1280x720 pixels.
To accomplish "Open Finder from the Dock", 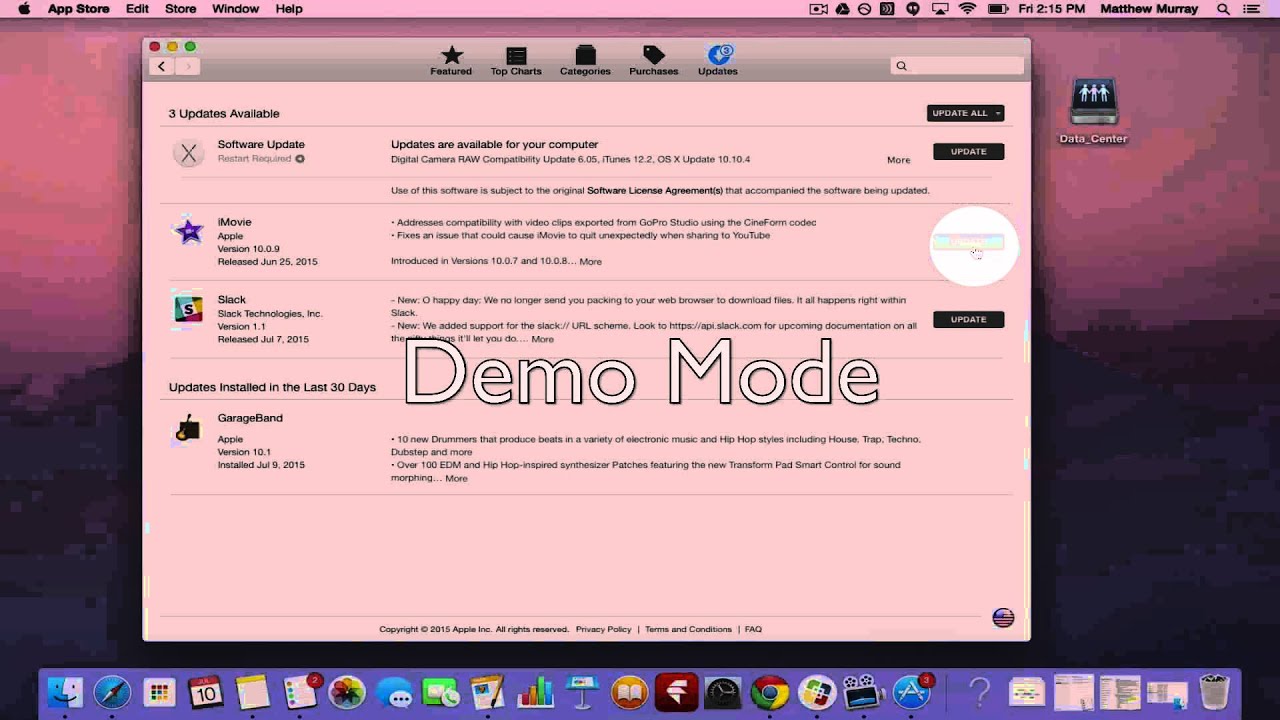I will point(65,691).
